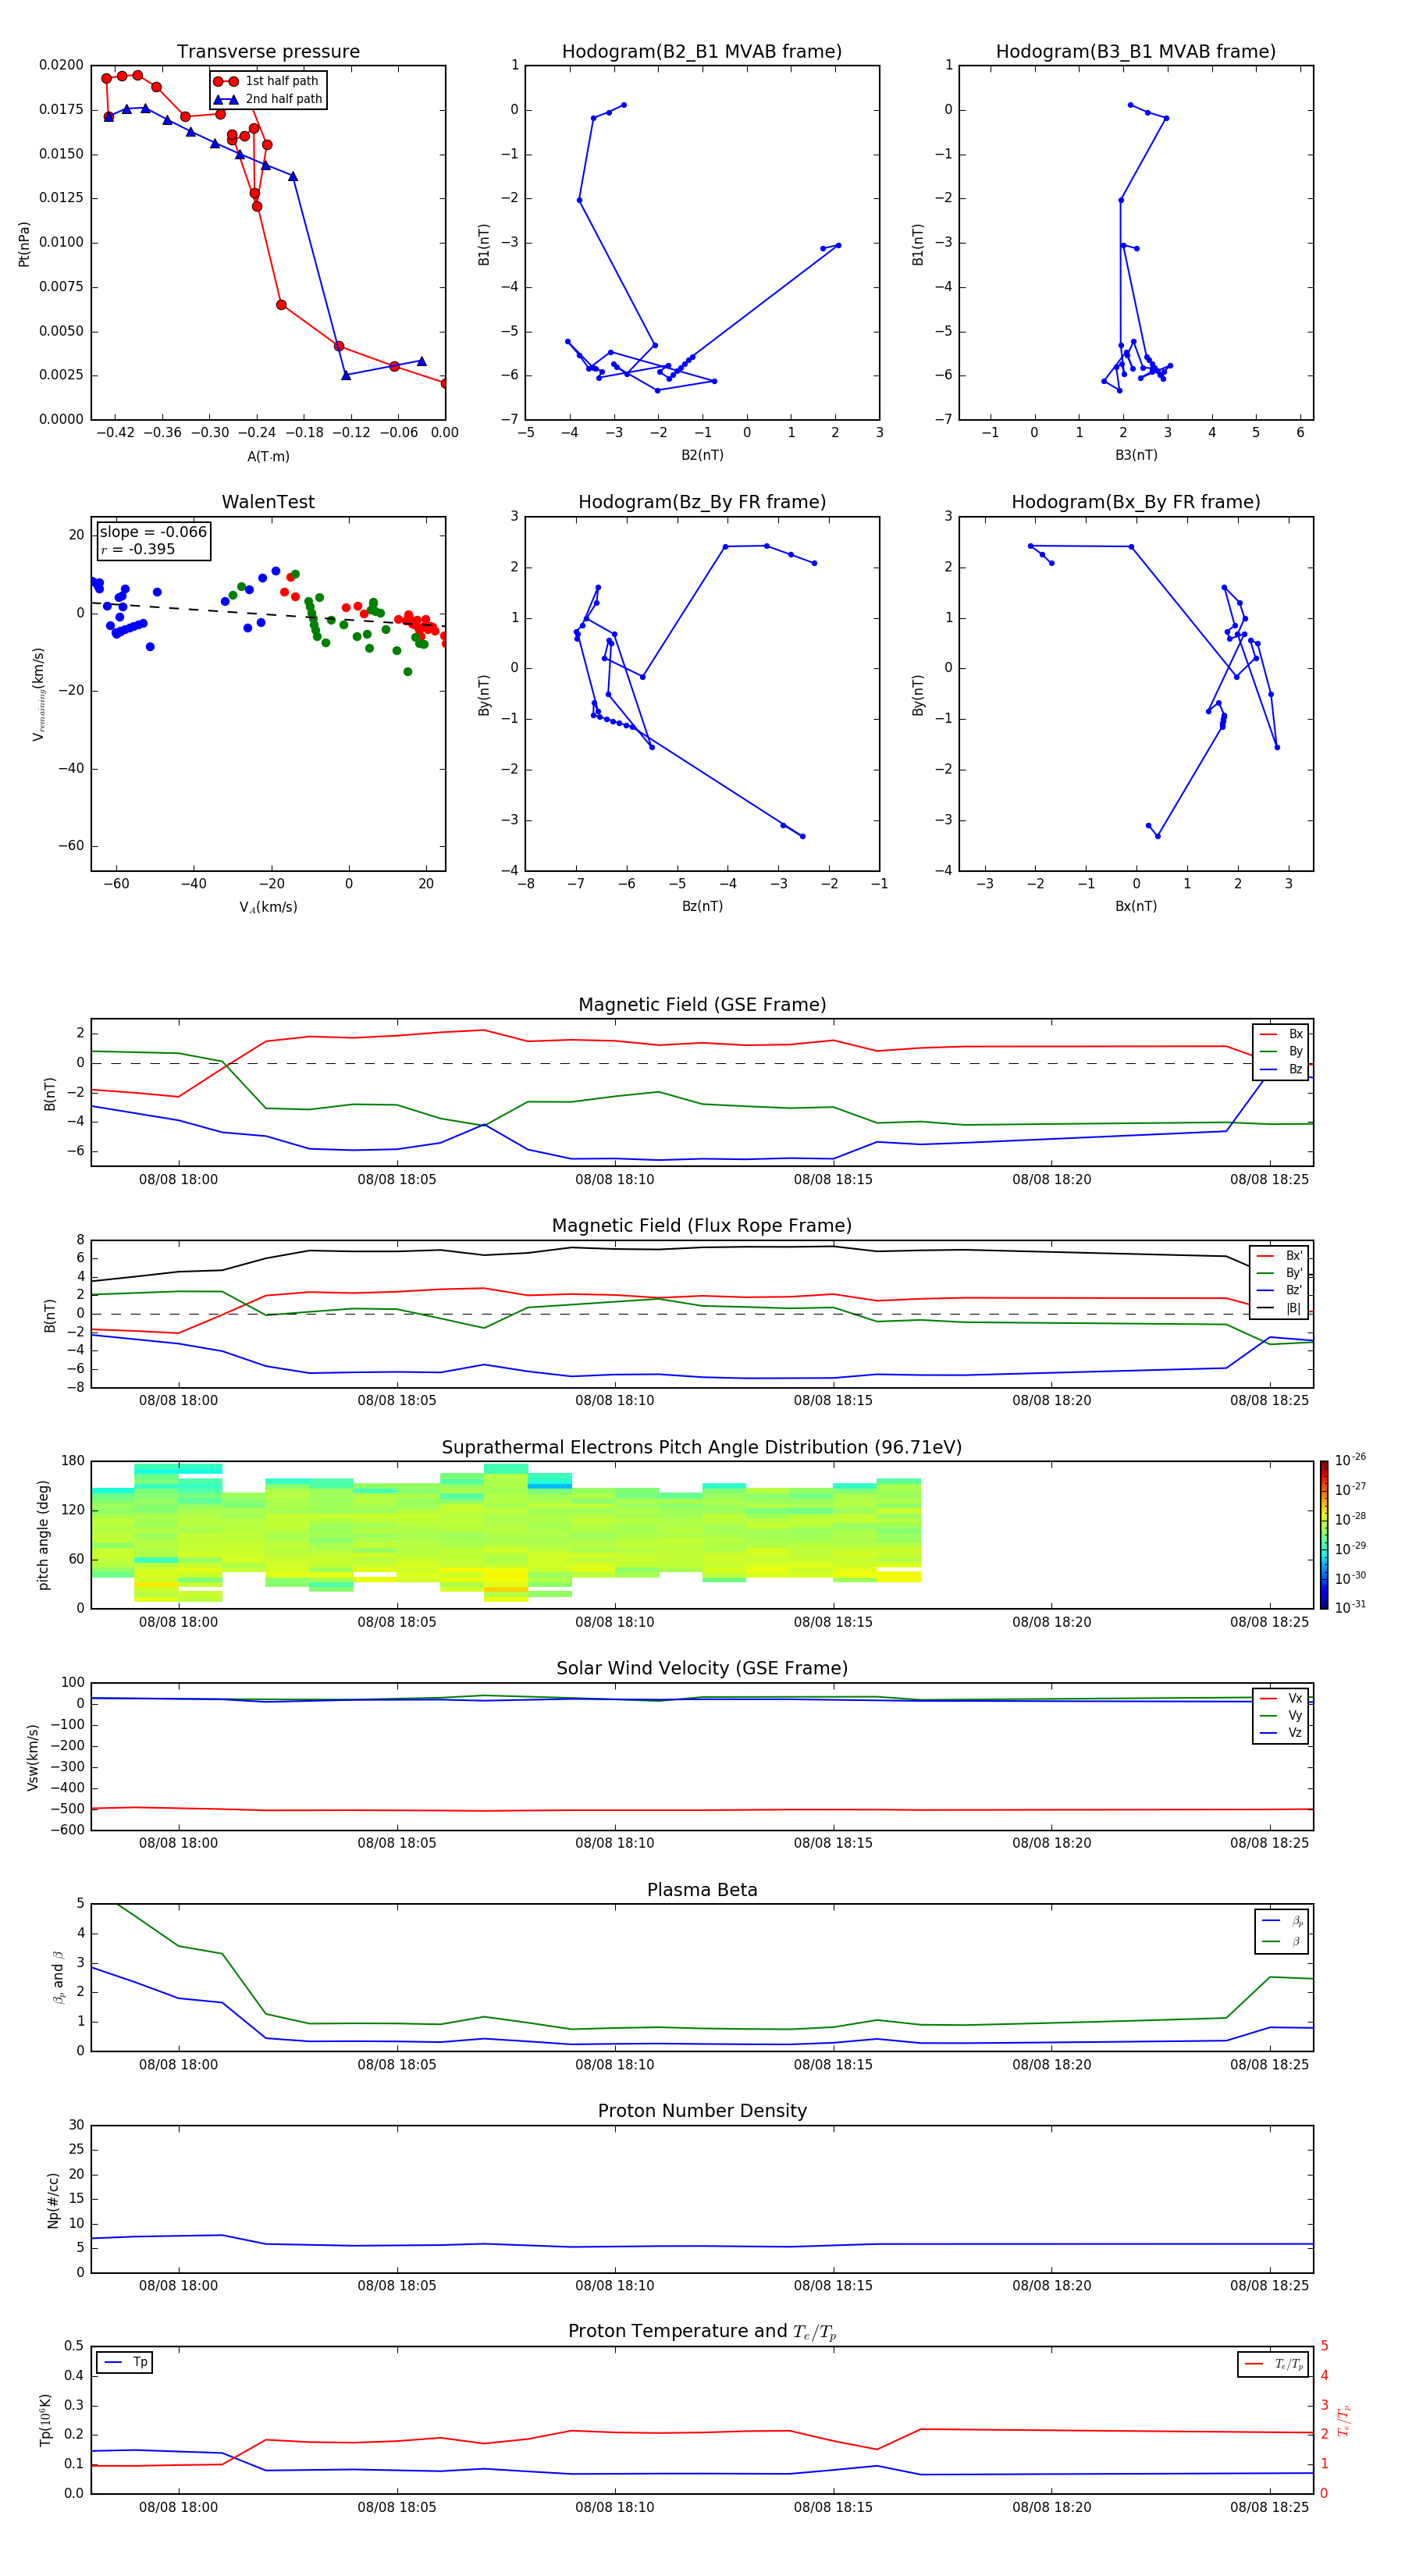Select the By' legend entry in Flux Rope plot
This screenshot has width=1405, height=2576.
[x=1280, y=1273]
